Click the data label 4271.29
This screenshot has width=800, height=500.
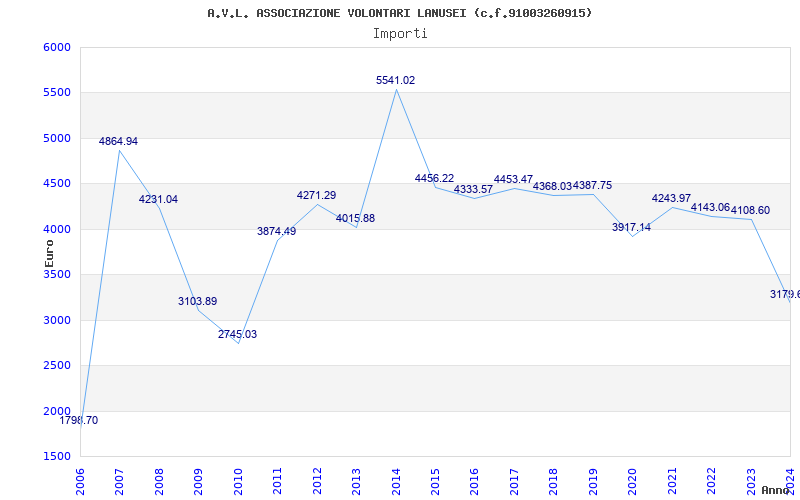316,195
